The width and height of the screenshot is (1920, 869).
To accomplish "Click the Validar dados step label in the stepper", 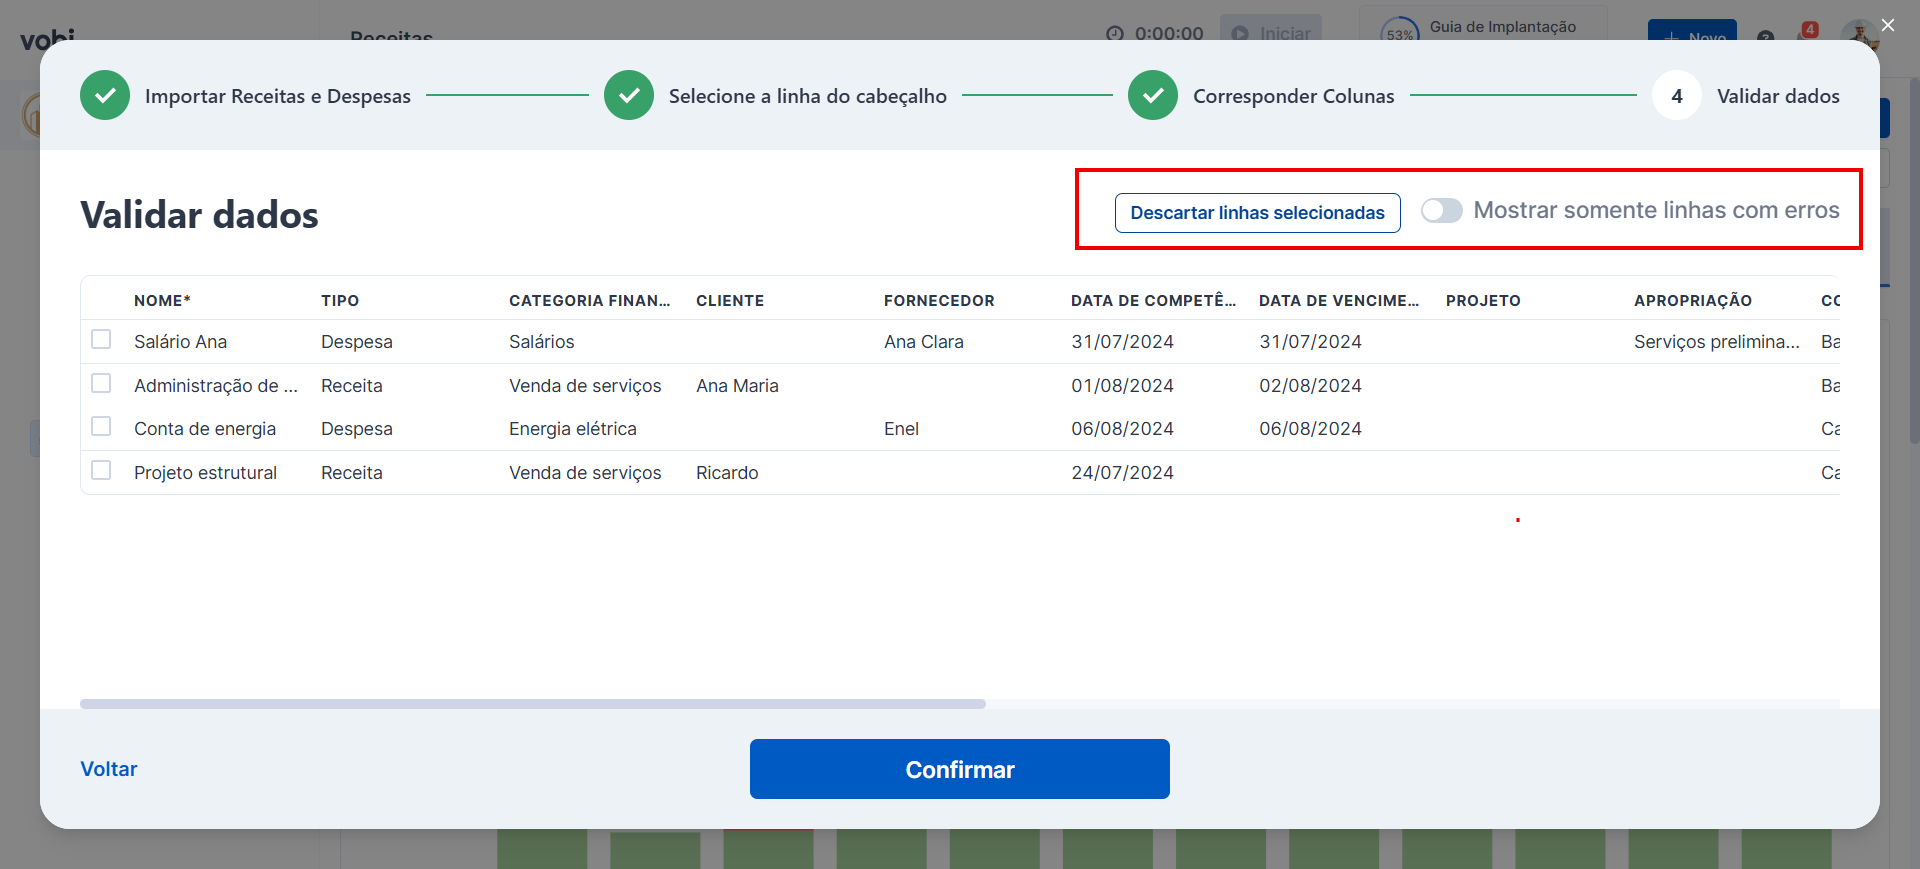I will point(1779,96).
